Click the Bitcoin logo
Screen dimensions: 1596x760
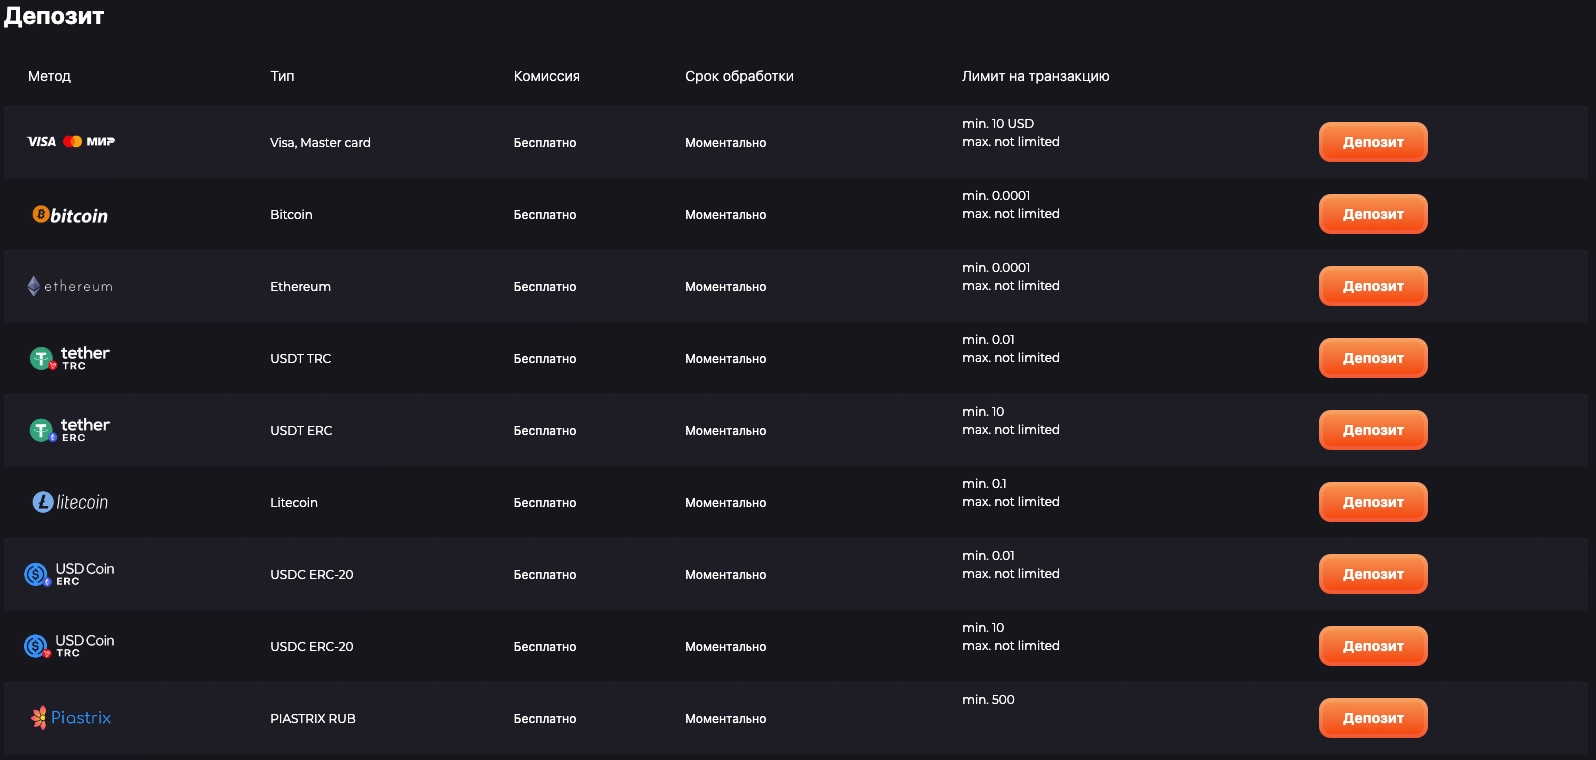click(70, 215)
